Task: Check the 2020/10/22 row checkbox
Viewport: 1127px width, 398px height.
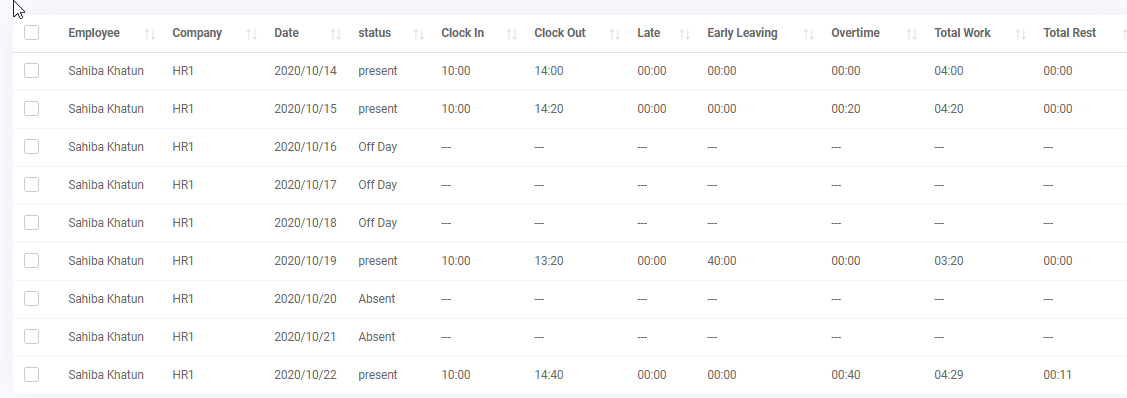Action: point(32,374)
